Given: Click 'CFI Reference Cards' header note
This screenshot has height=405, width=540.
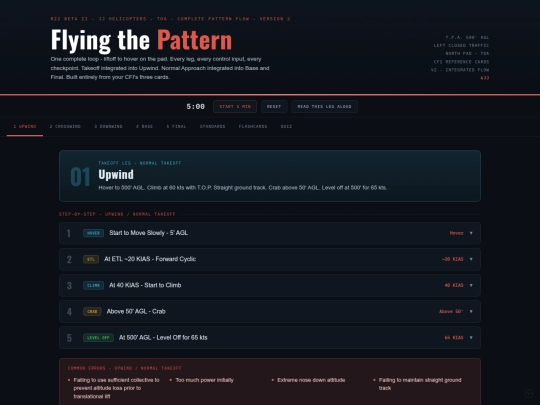Looking at the screenshot, I should pyautogui.click(x=461, y=62).
